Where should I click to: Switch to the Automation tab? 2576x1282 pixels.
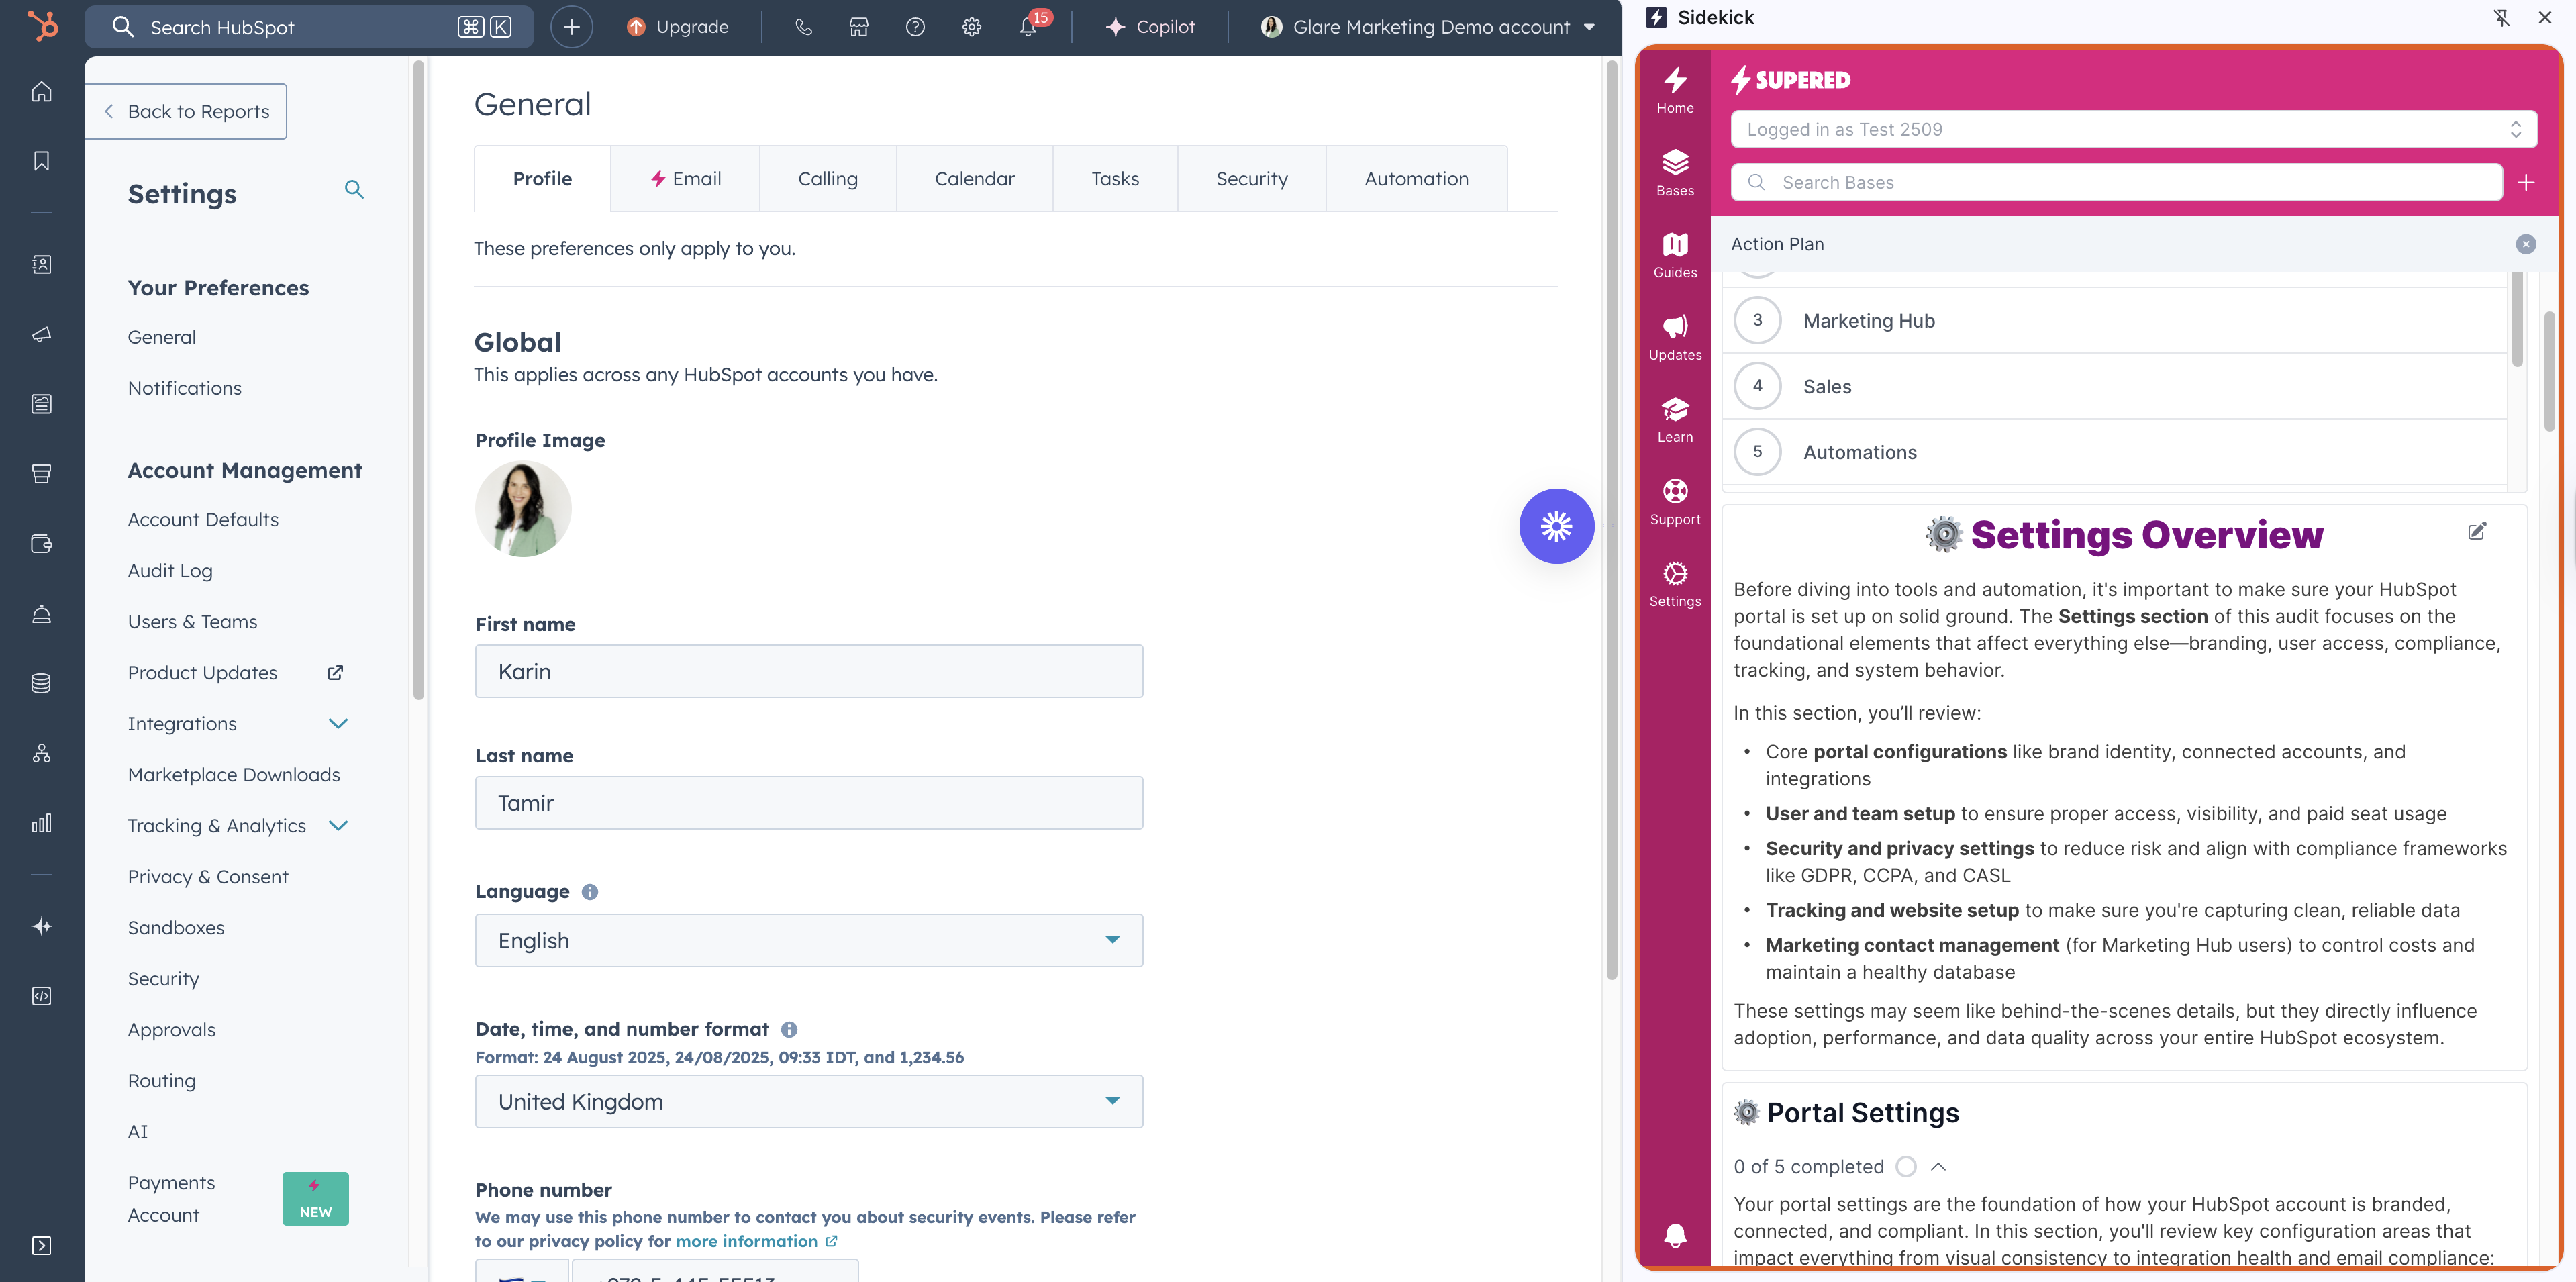coord(1416,178)
